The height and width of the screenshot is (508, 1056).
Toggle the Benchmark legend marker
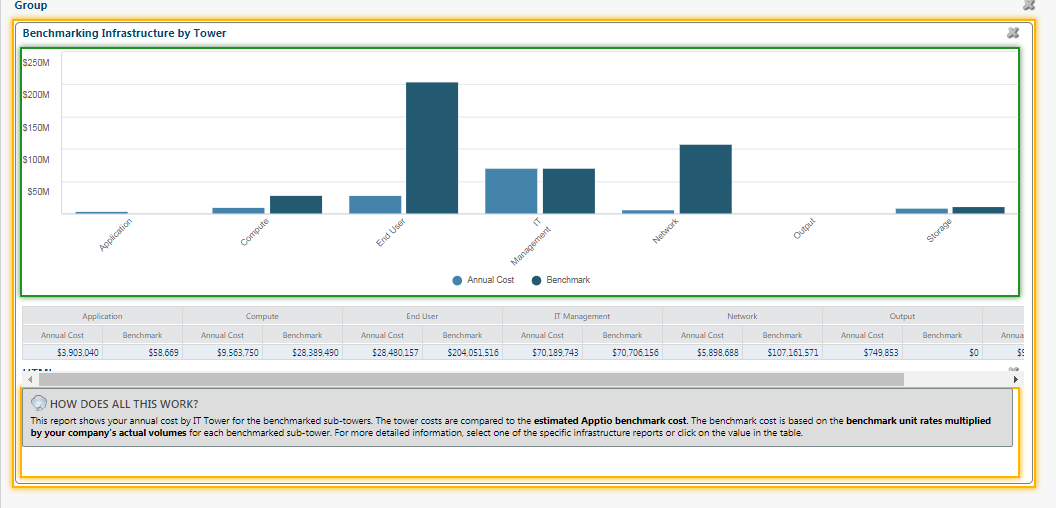click(536, 280)
